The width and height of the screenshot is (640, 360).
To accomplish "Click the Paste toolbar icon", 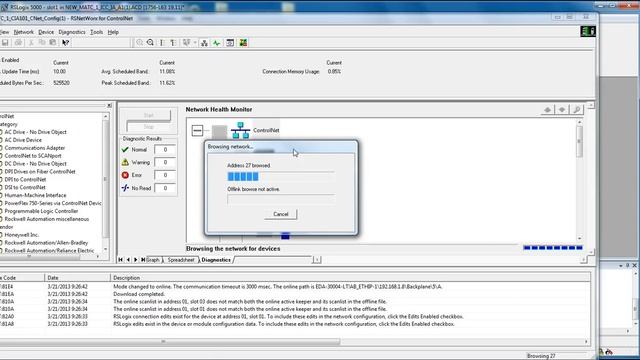I will [x=53, y=42].
